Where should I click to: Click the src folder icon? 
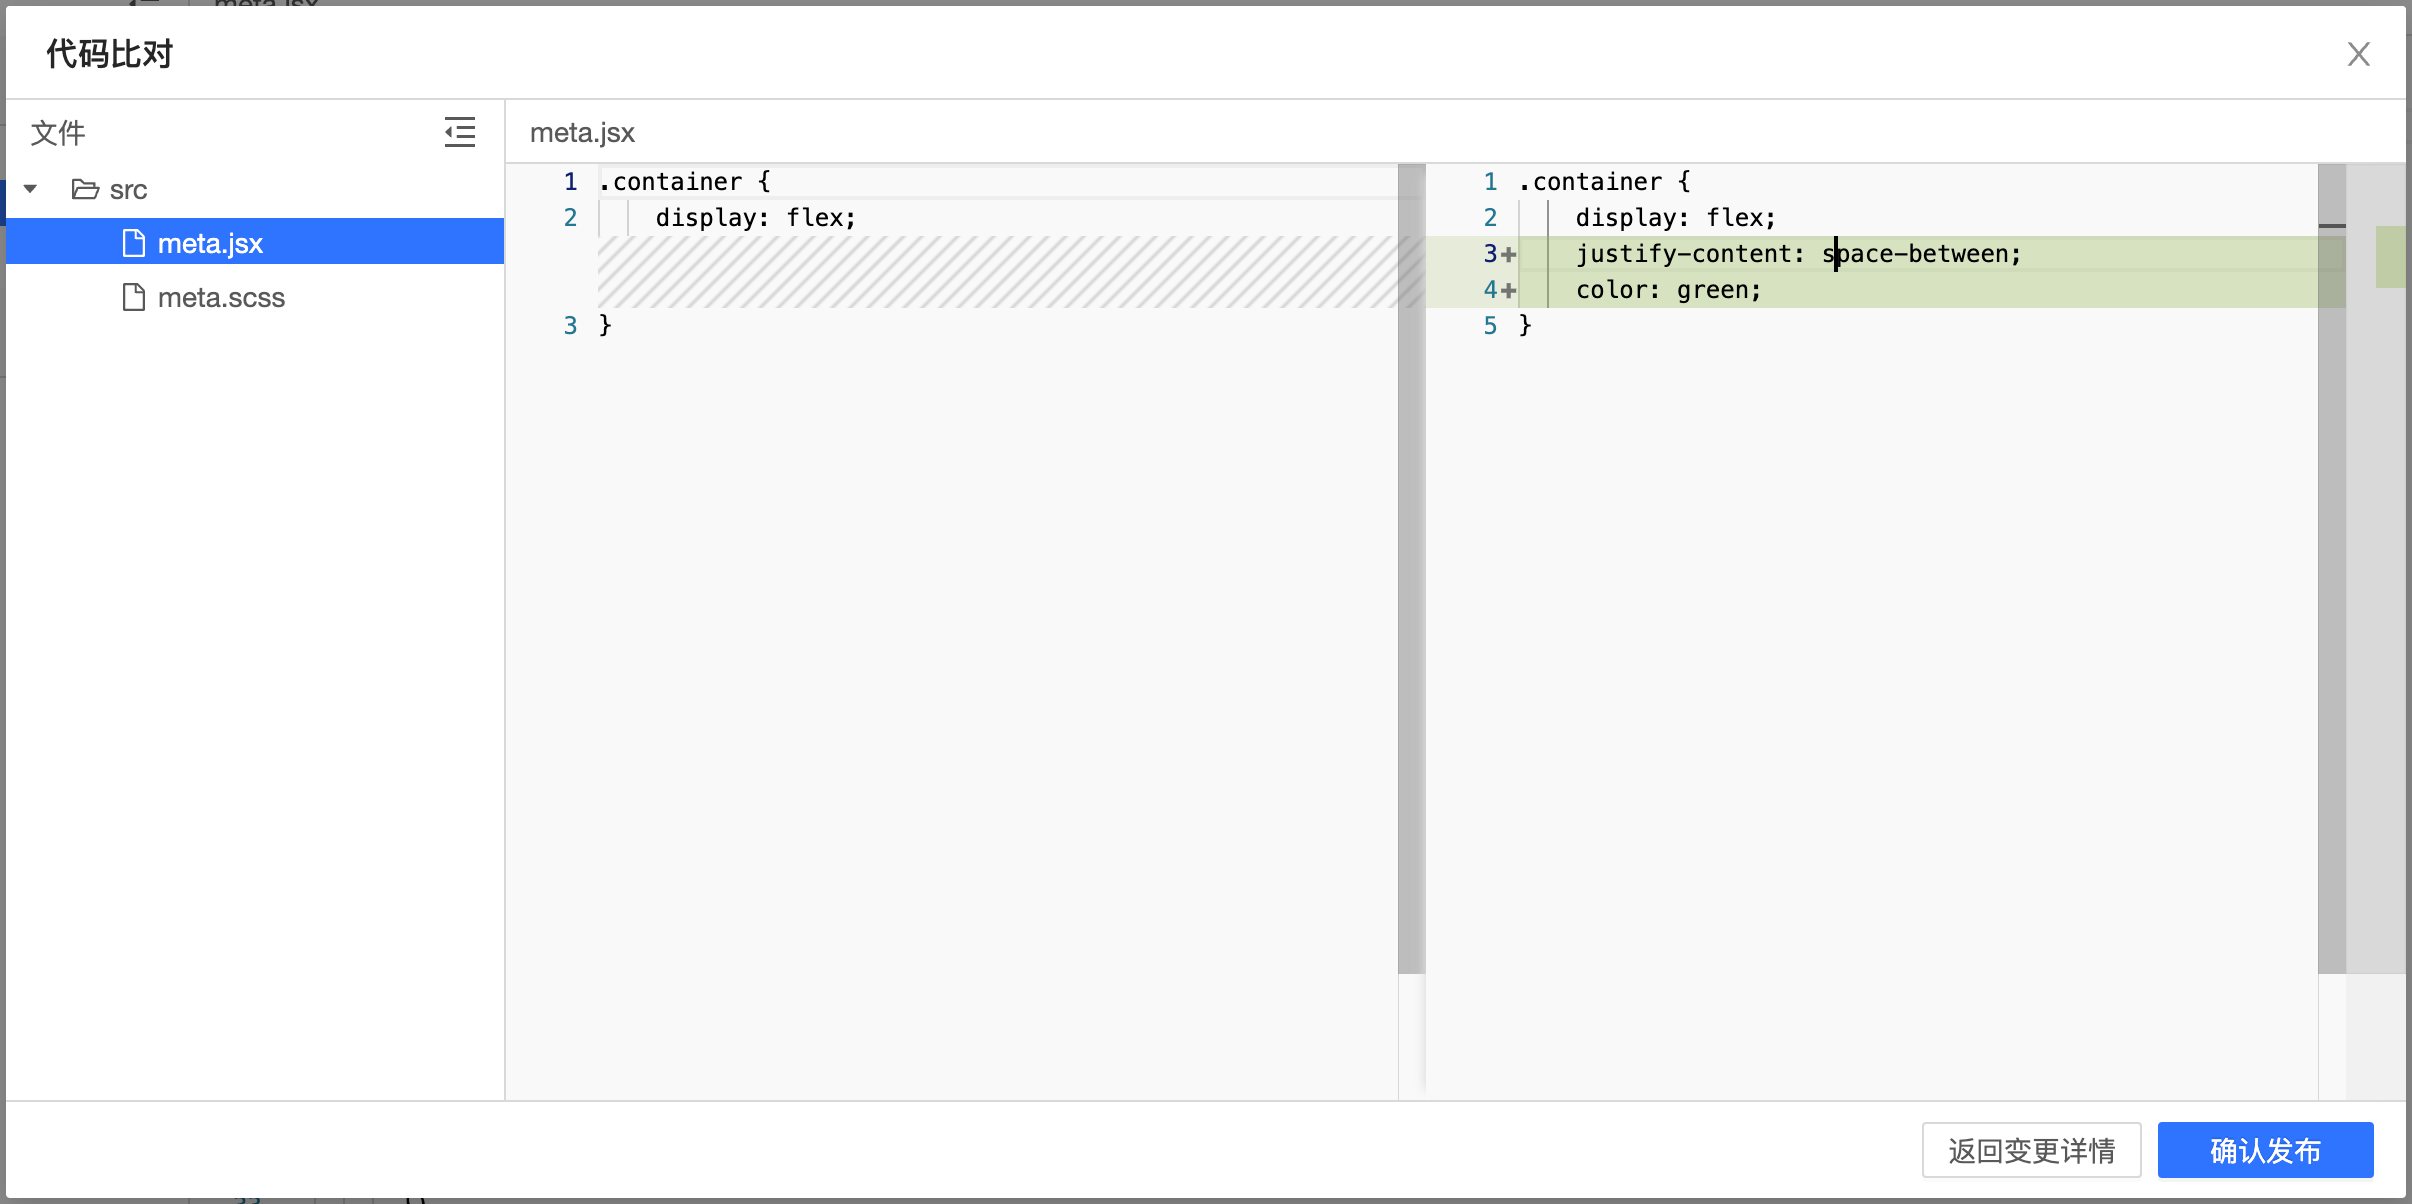click(85, 189)
